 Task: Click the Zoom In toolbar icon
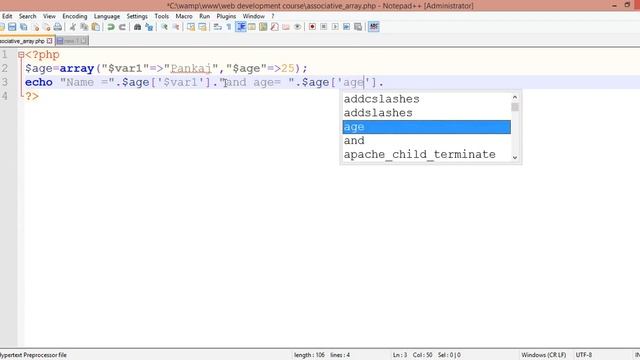click(164, 27)
